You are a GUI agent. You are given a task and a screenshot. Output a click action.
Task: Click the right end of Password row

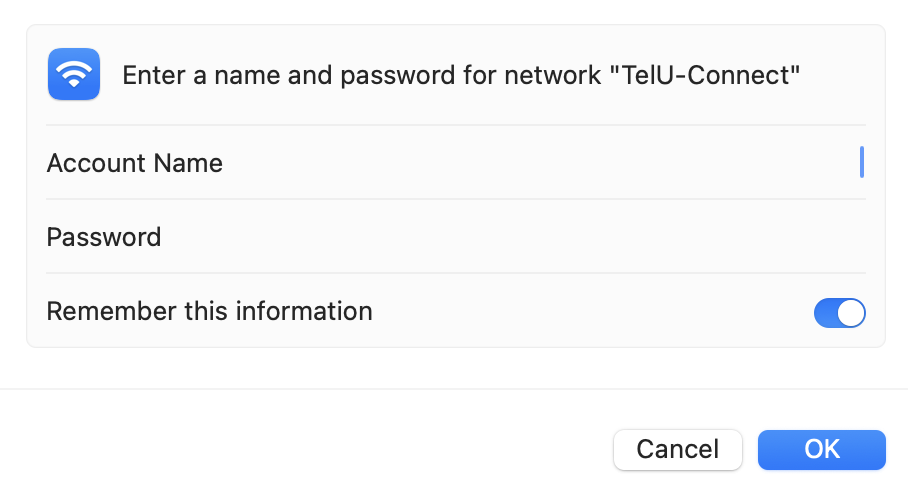coord(834,237)
